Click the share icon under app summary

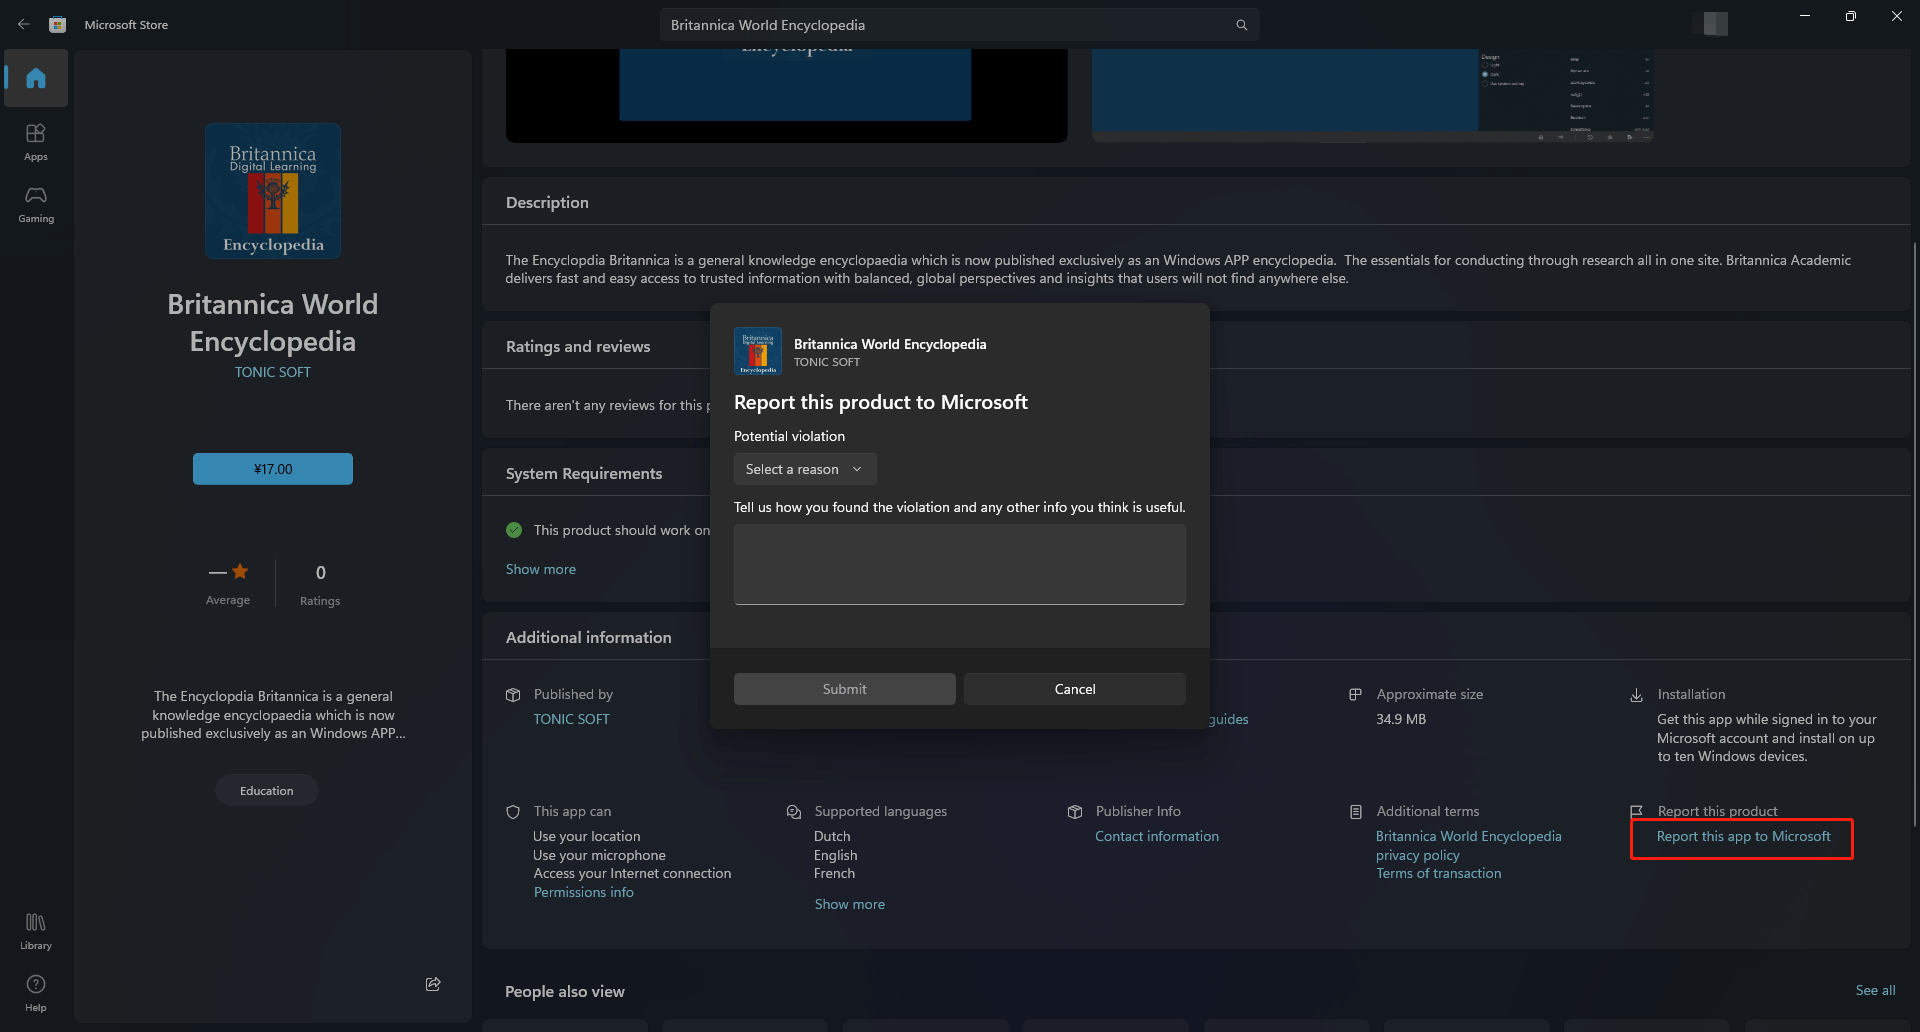(433, 984)
